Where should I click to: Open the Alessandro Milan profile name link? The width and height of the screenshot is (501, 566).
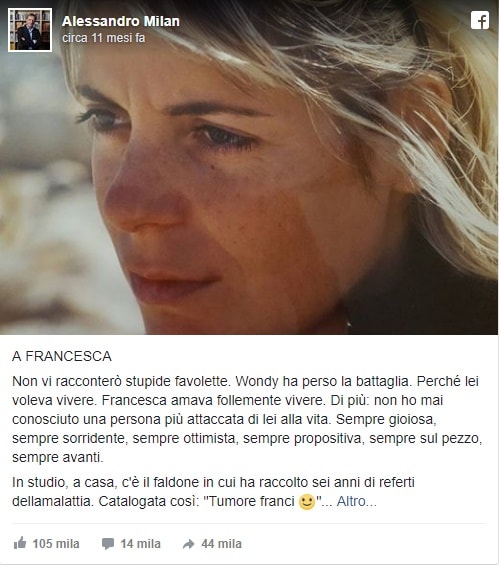pyautogui.click(x=121, y=21)
